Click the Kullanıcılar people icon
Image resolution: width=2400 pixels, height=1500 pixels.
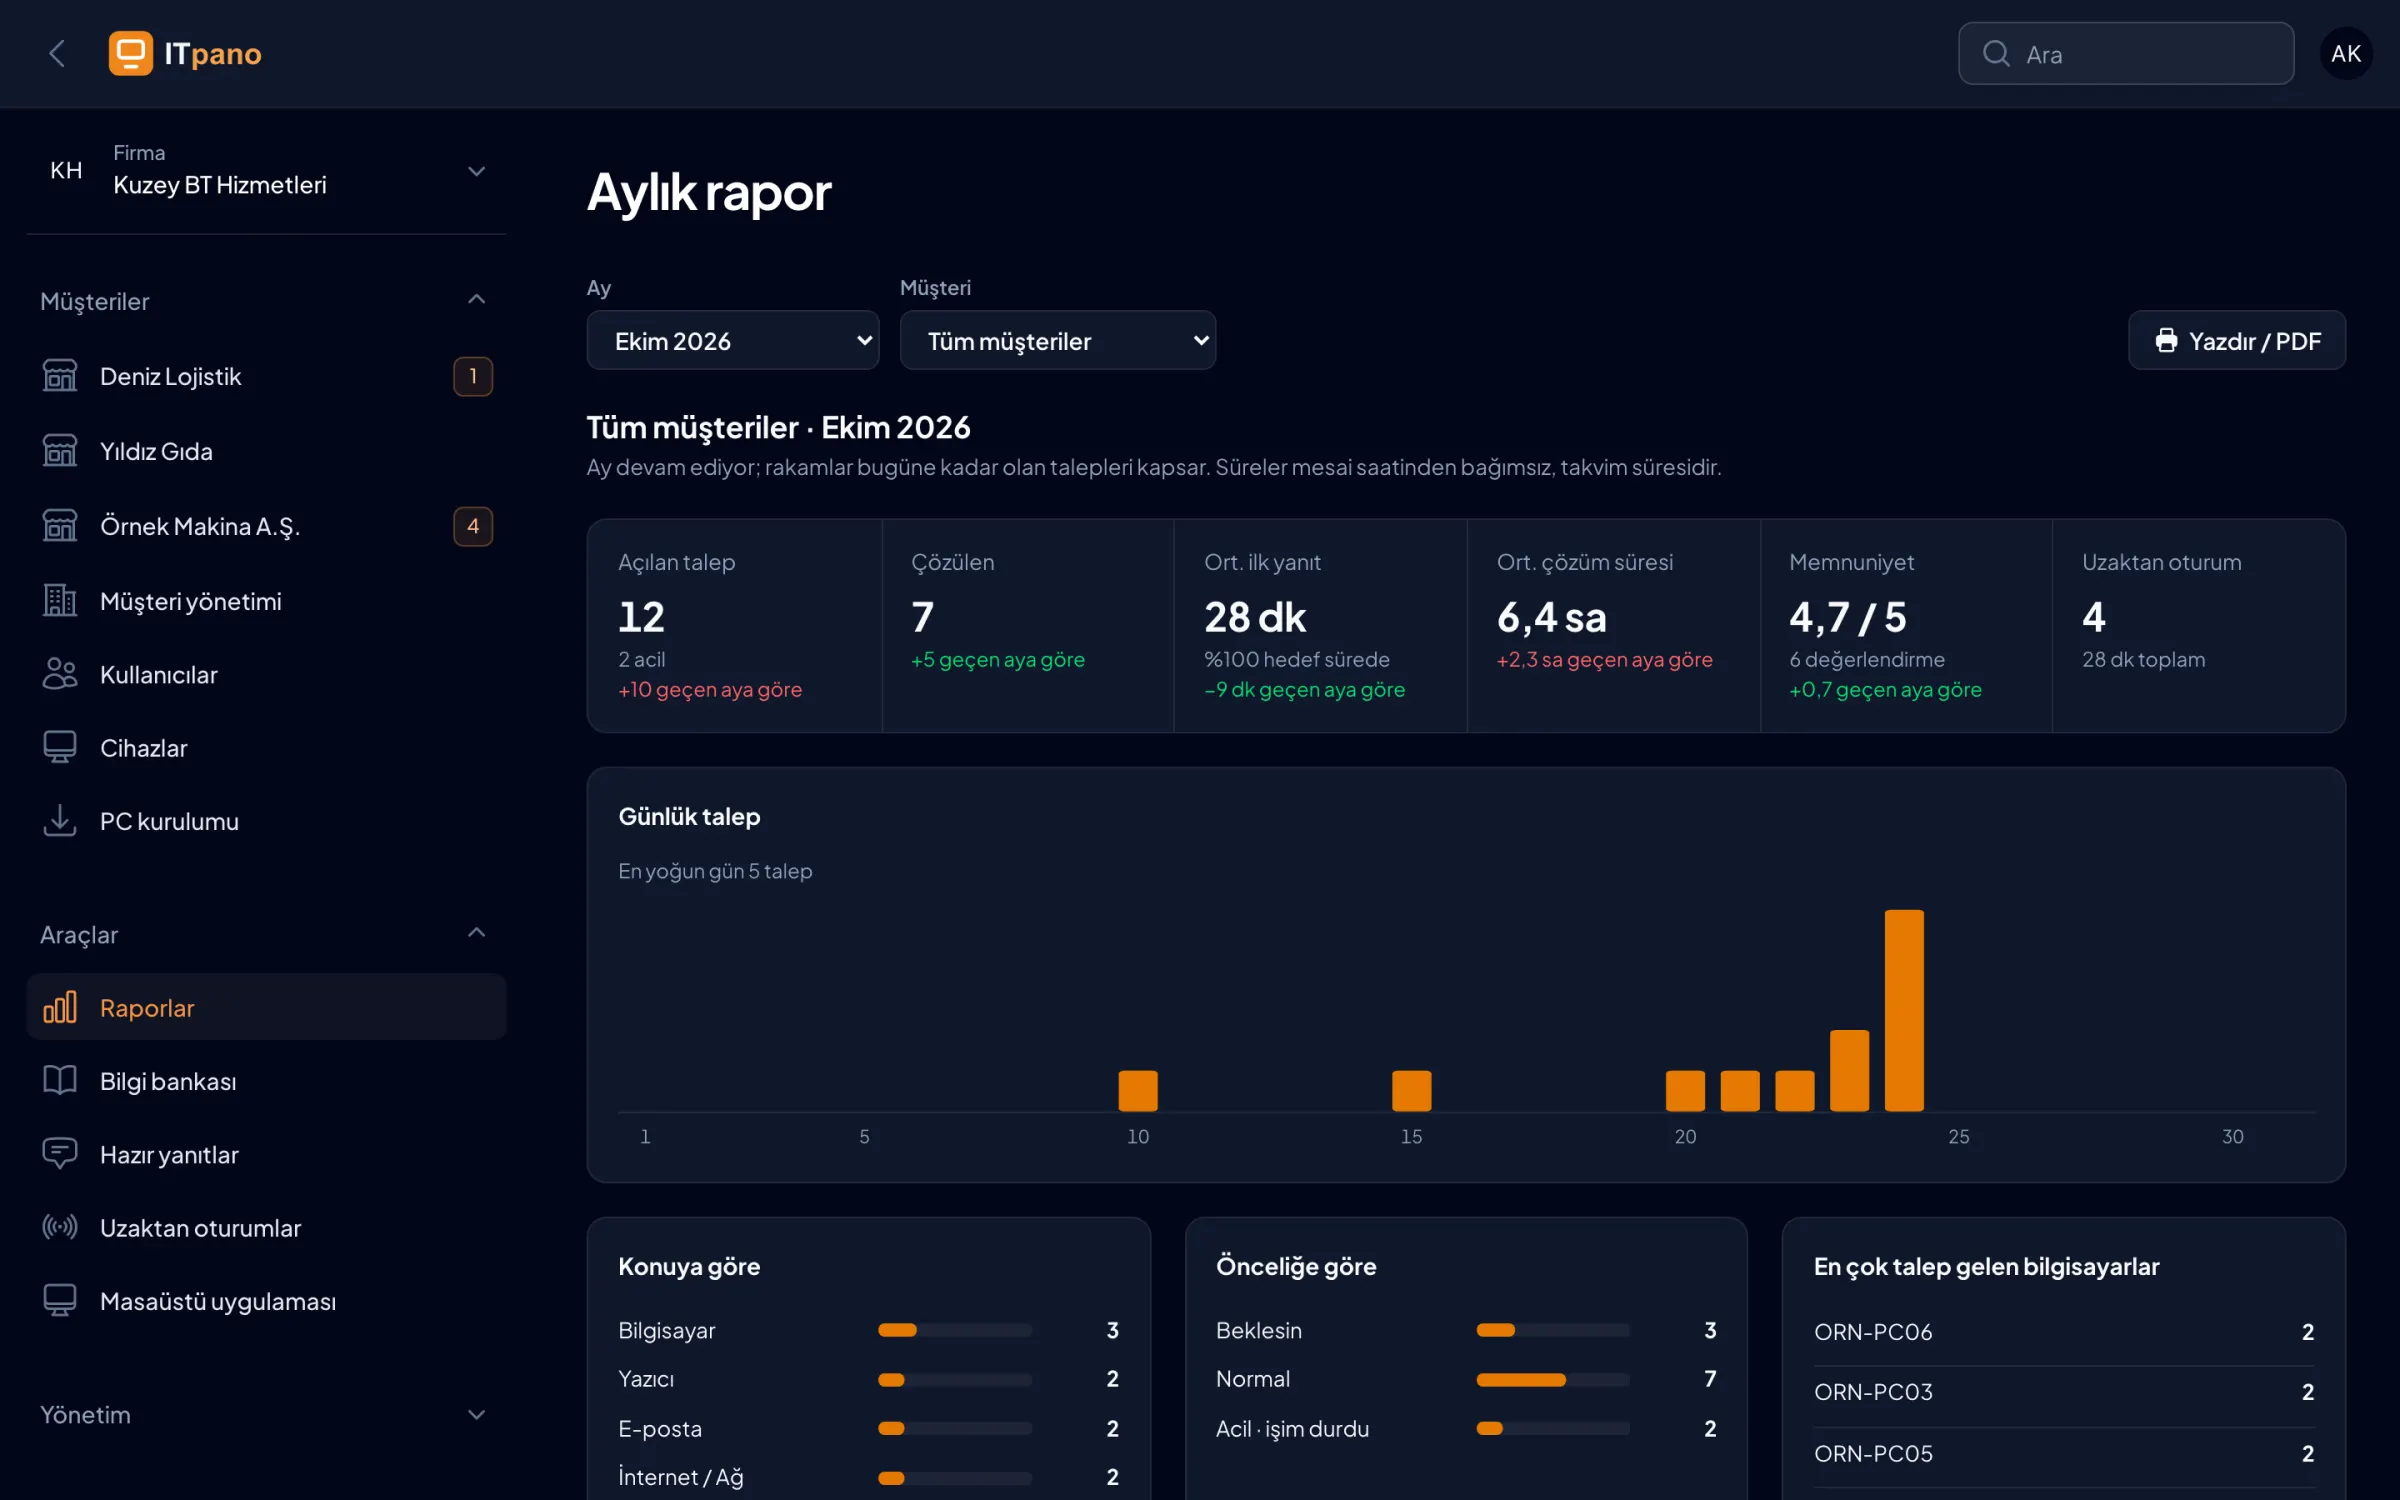click(x=60, y=675)
